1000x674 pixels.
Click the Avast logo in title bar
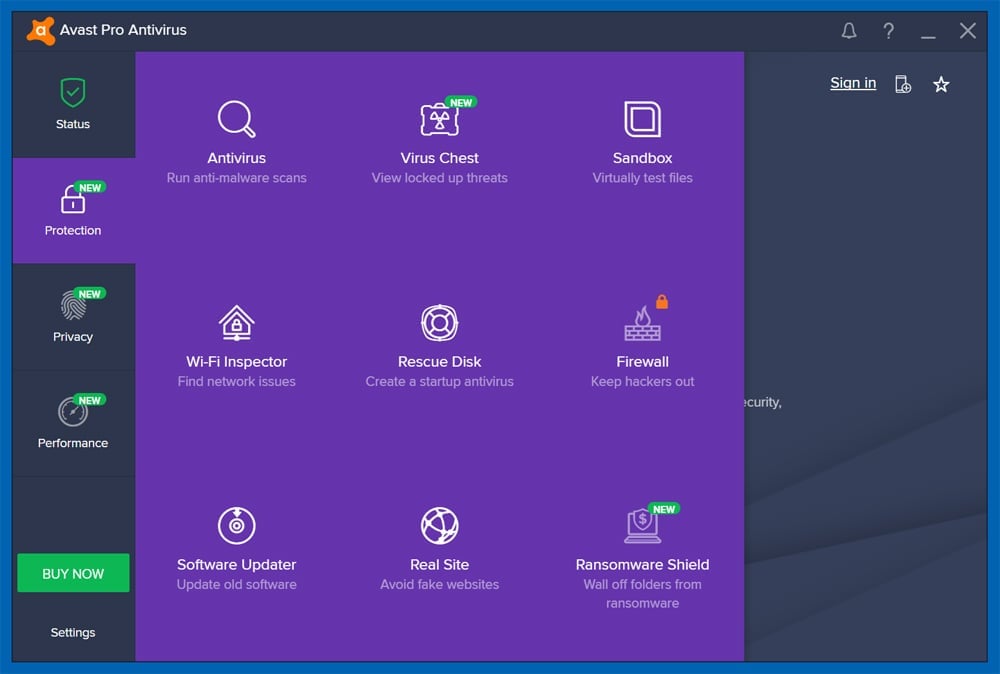tap(40, 31)
